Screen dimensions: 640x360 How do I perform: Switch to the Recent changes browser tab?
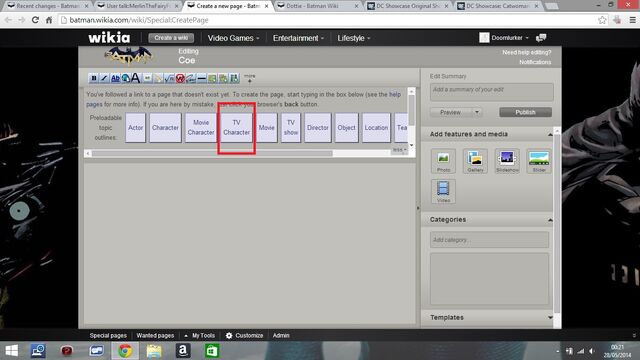point(48,6)
